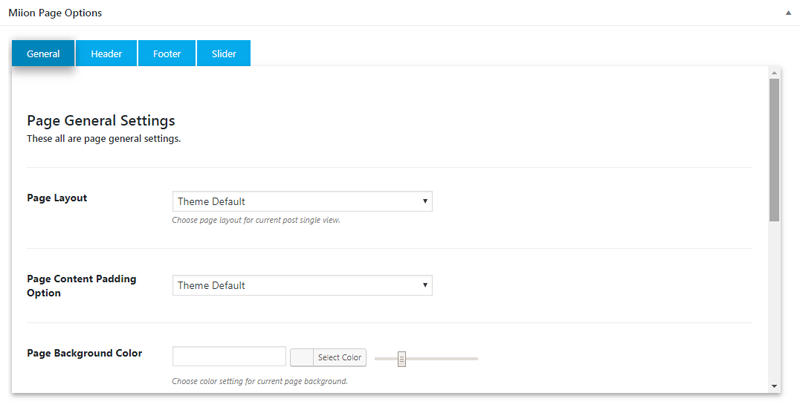Viewport: 800px width, 416px height.
Task: Select the Footer tab
Action: coord(167,54)
